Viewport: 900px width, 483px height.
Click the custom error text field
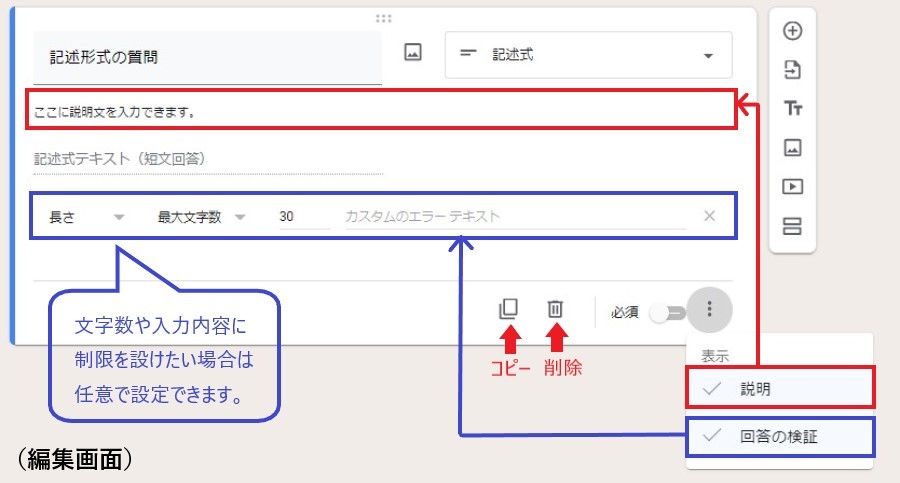[515, 216]
